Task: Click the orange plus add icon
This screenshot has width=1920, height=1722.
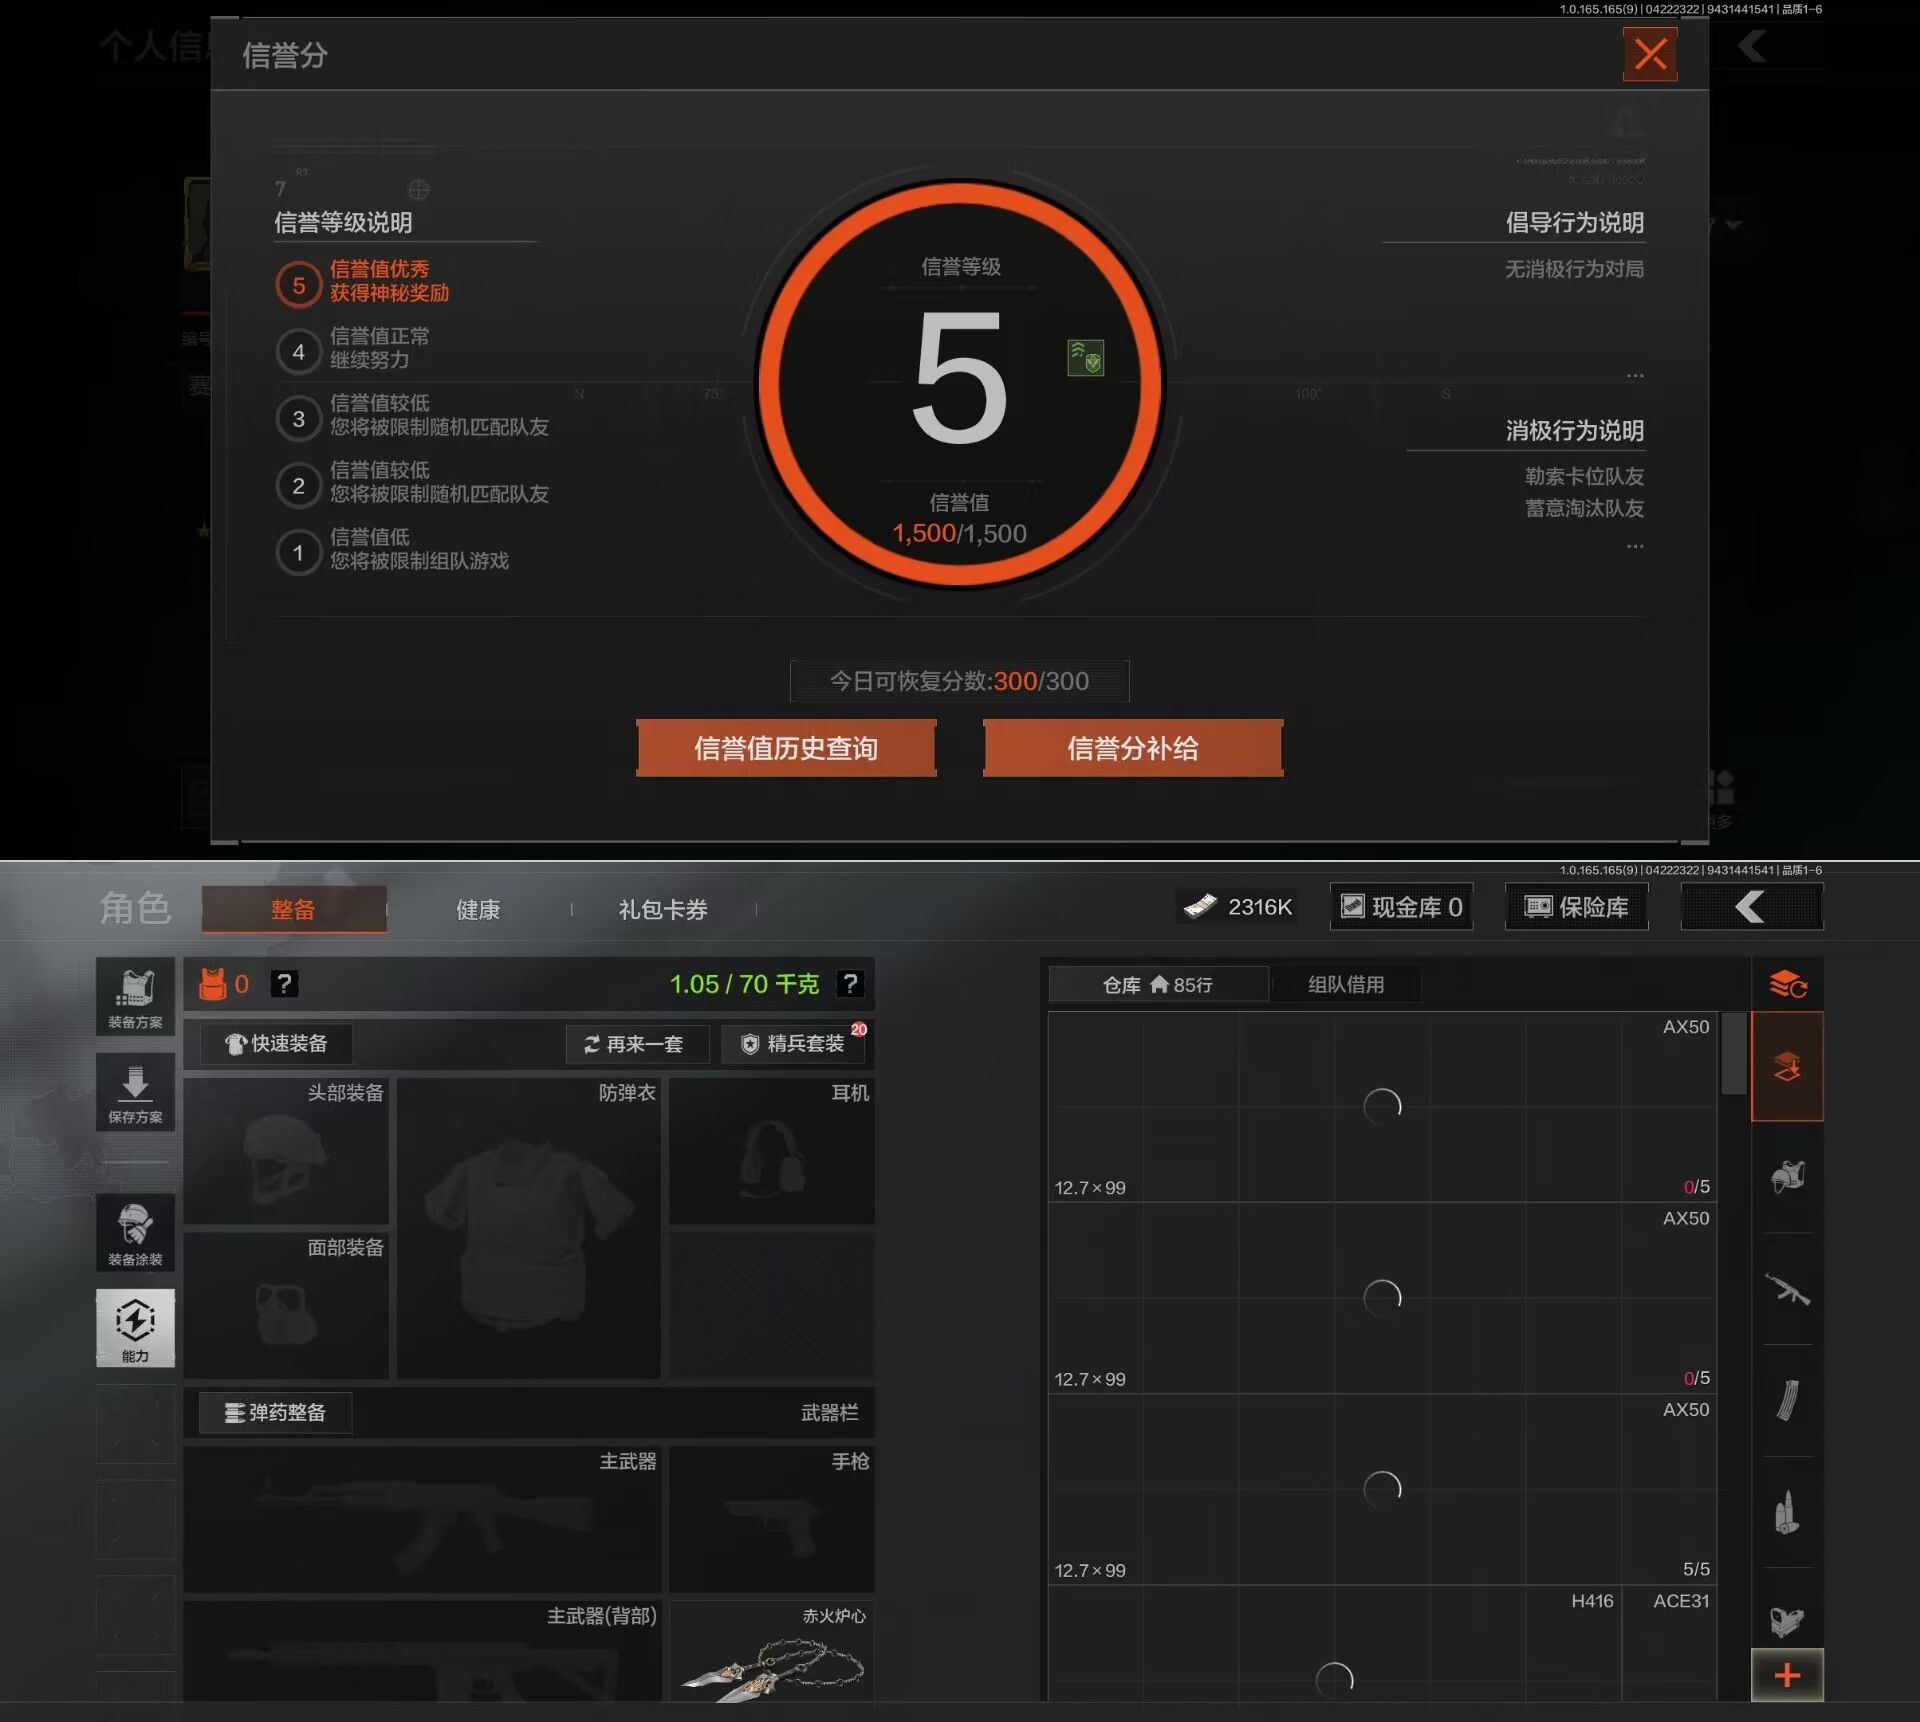Action: point(1787,1675)
